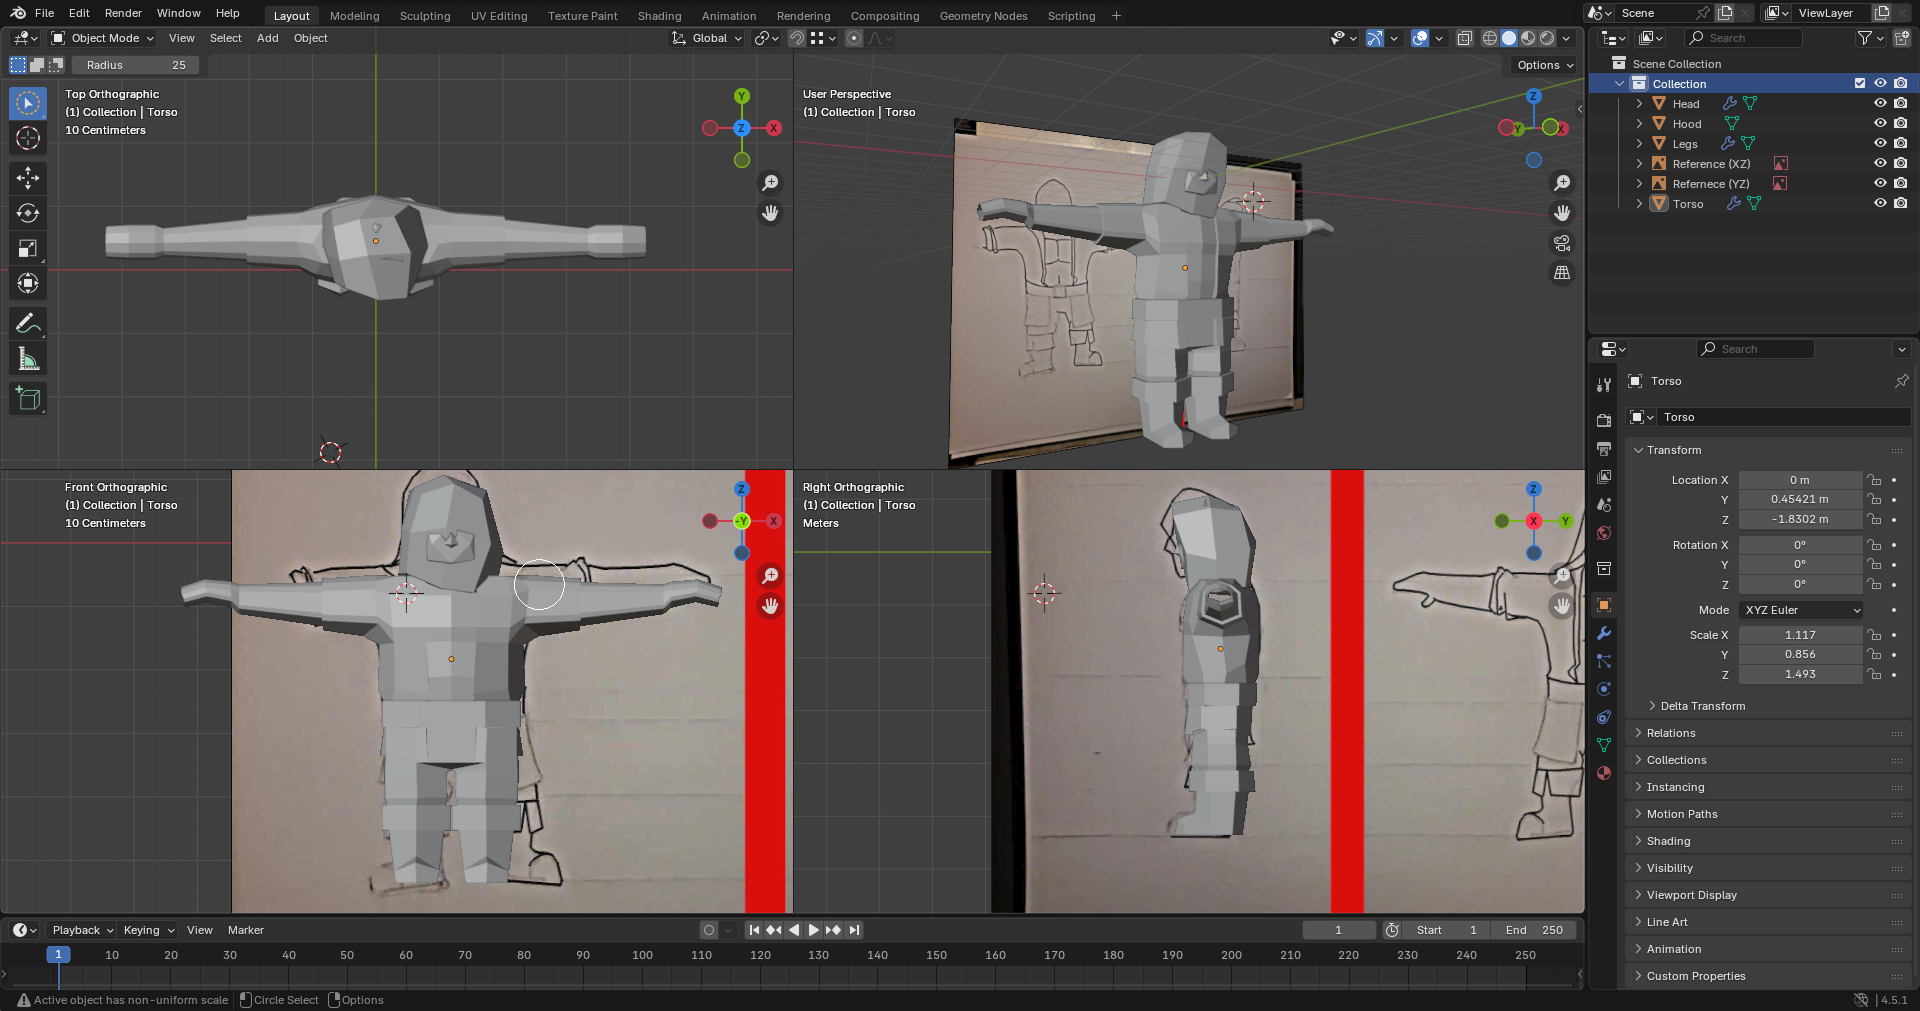Open the Playback dropdown in the timeline
This screenshot has height=1011, width=1920.
pos(82,930)
